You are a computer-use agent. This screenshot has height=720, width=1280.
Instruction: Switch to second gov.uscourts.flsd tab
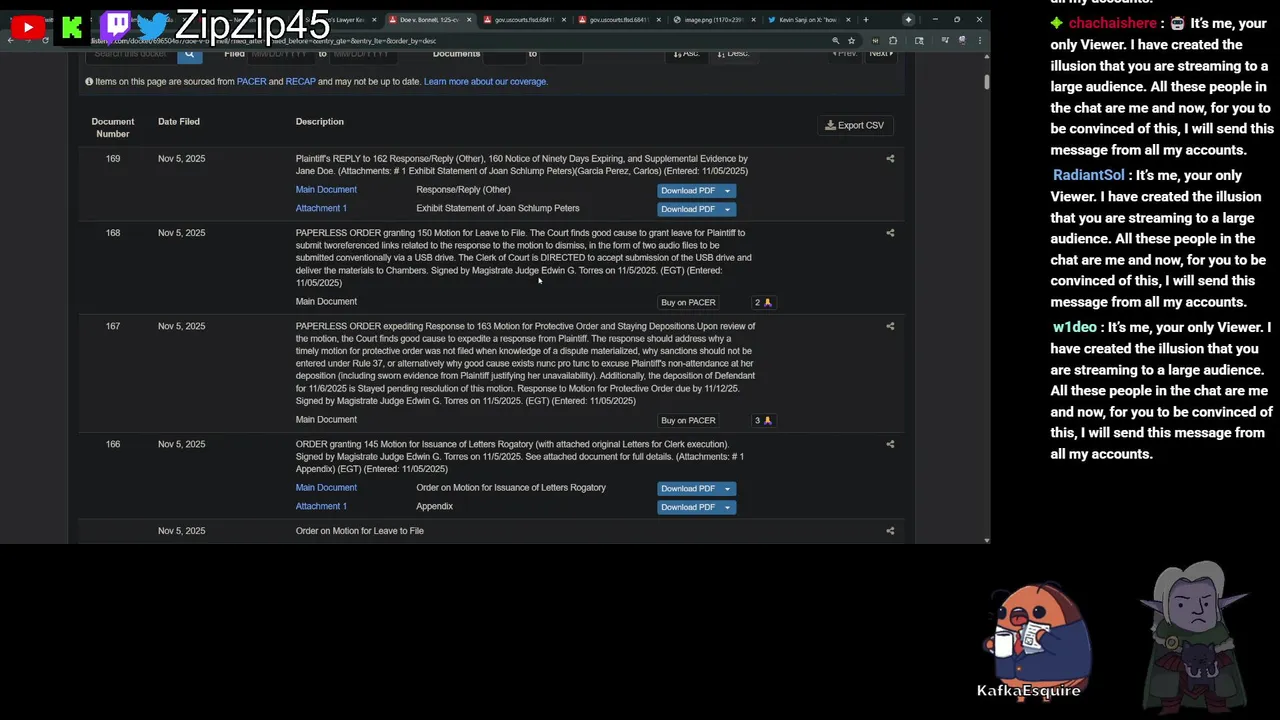click(619, 20)
